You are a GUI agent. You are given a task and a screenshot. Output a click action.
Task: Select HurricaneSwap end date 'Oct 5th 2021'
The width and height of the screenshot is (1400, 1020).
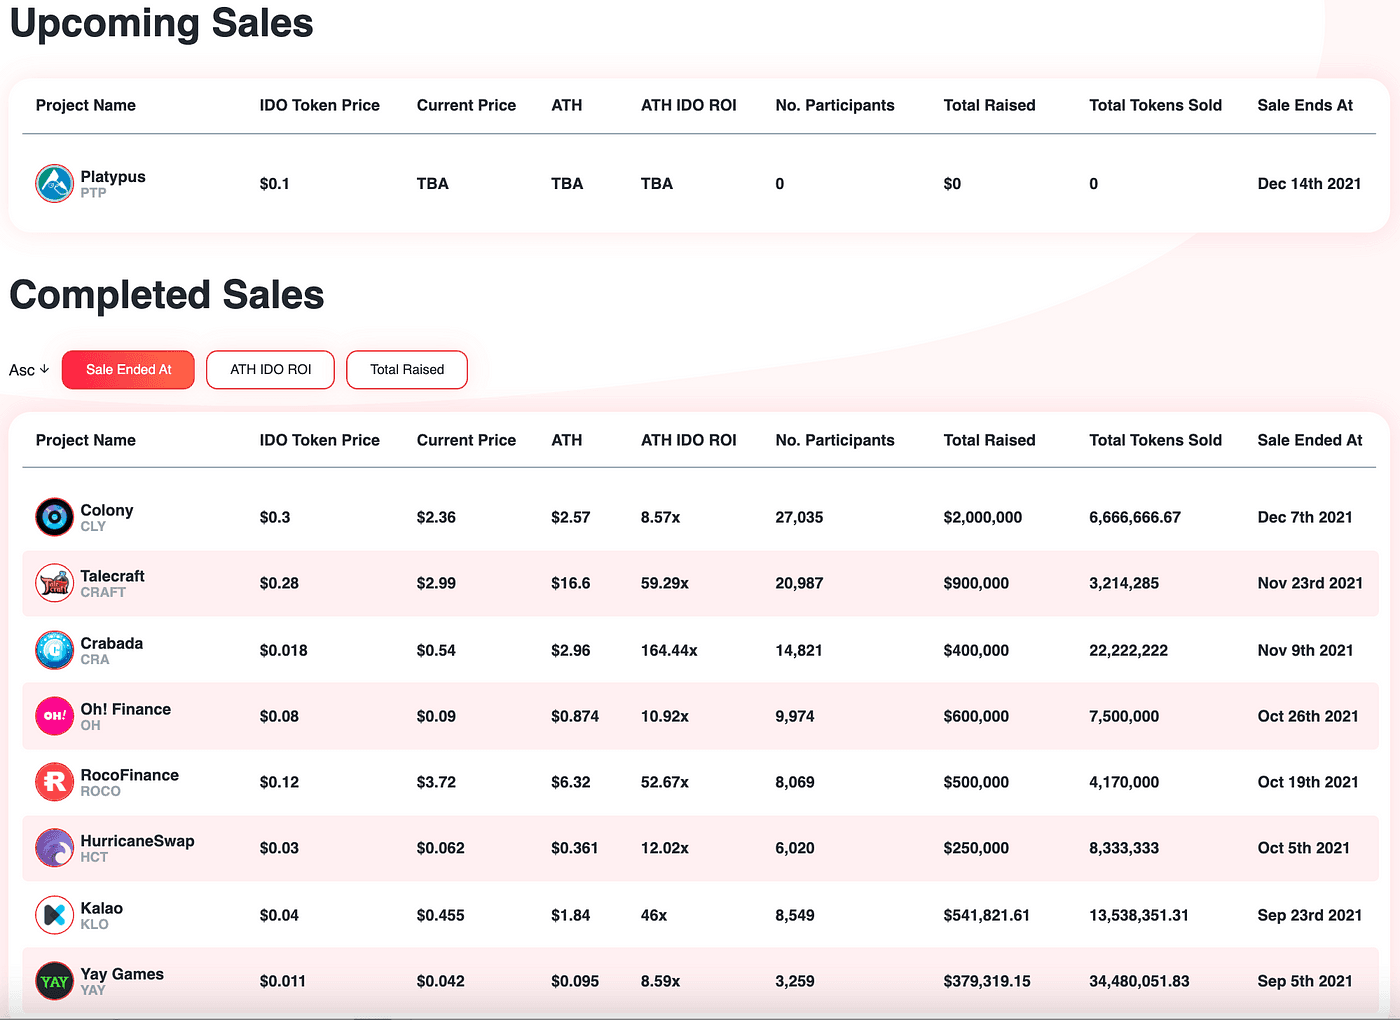click(1304, 848)
